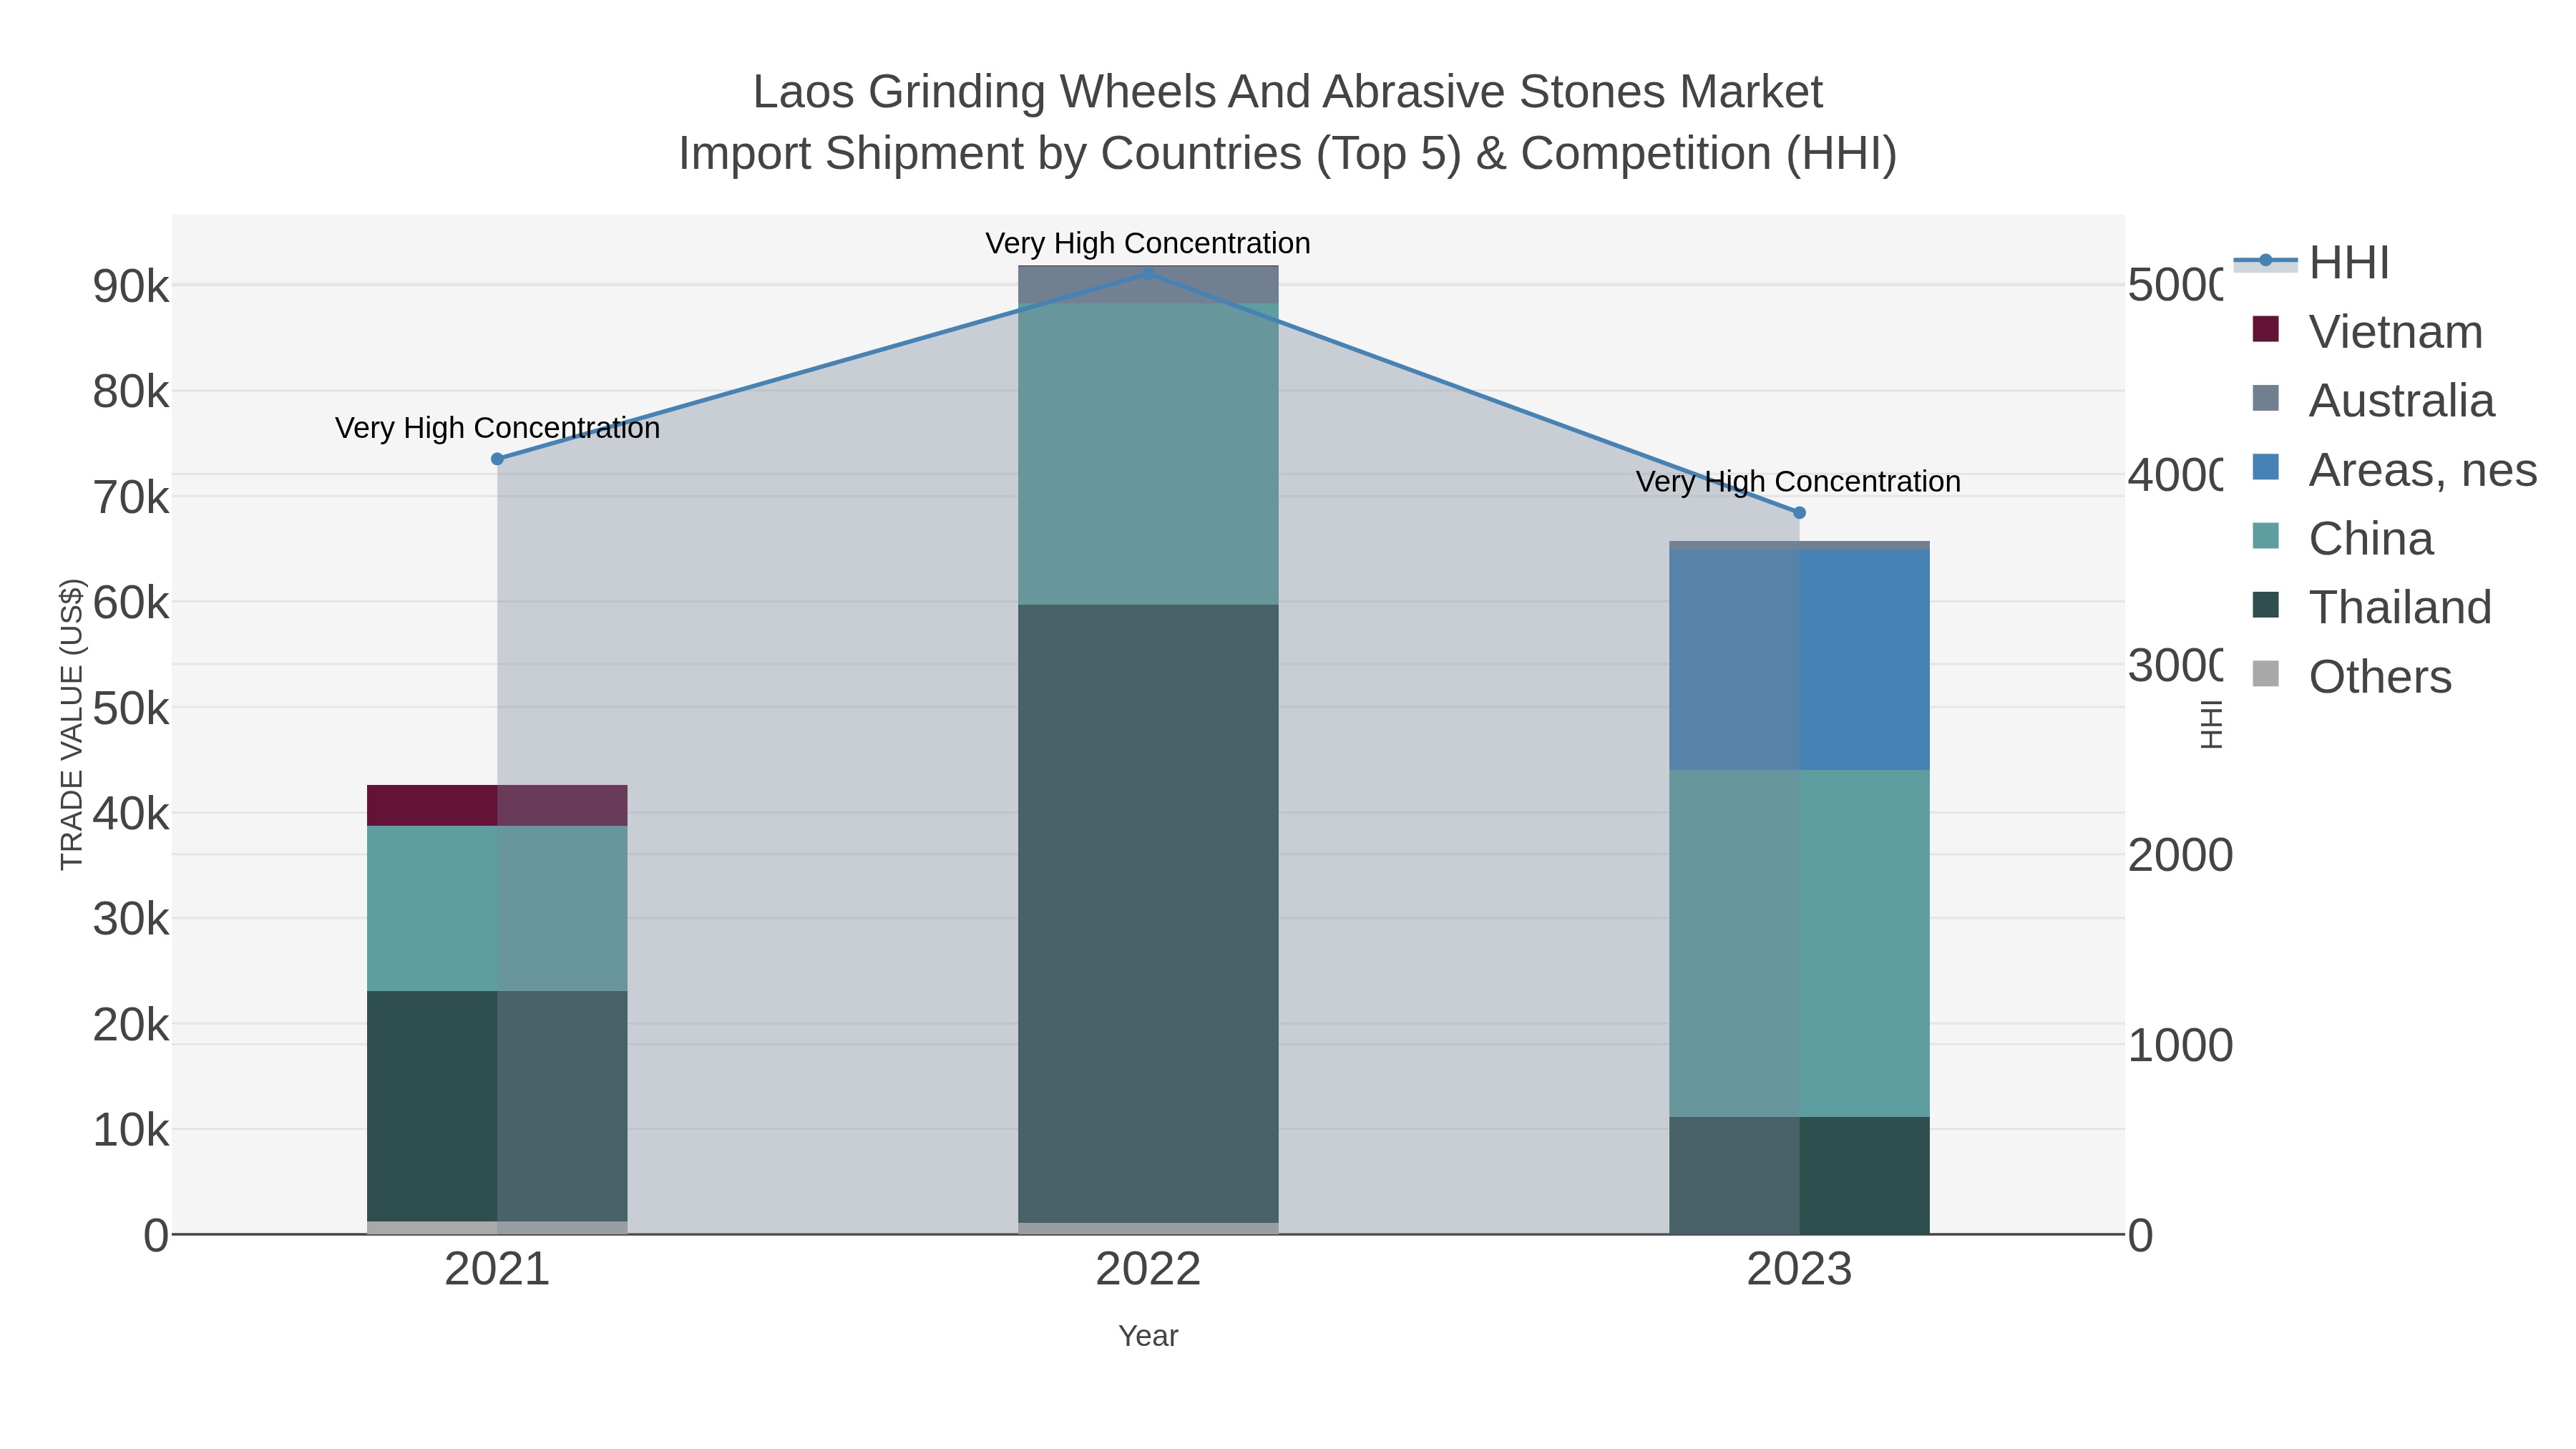Click the 2022 x-axis label

[1148, 1270]
